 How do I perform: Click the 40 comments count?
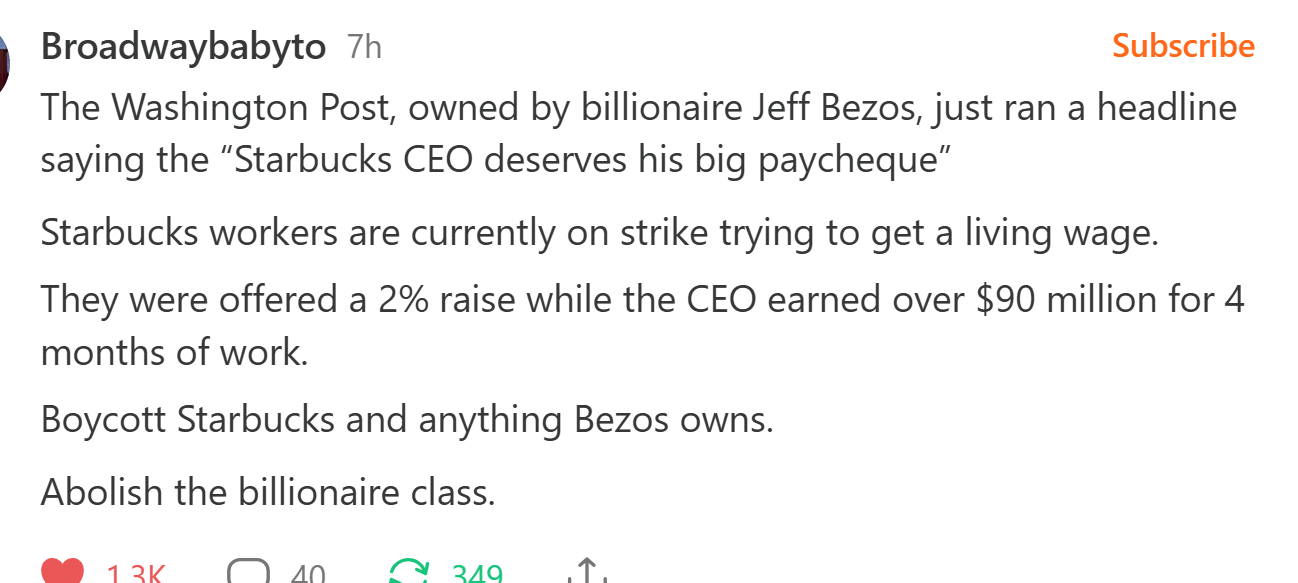(x=309, y=575)
